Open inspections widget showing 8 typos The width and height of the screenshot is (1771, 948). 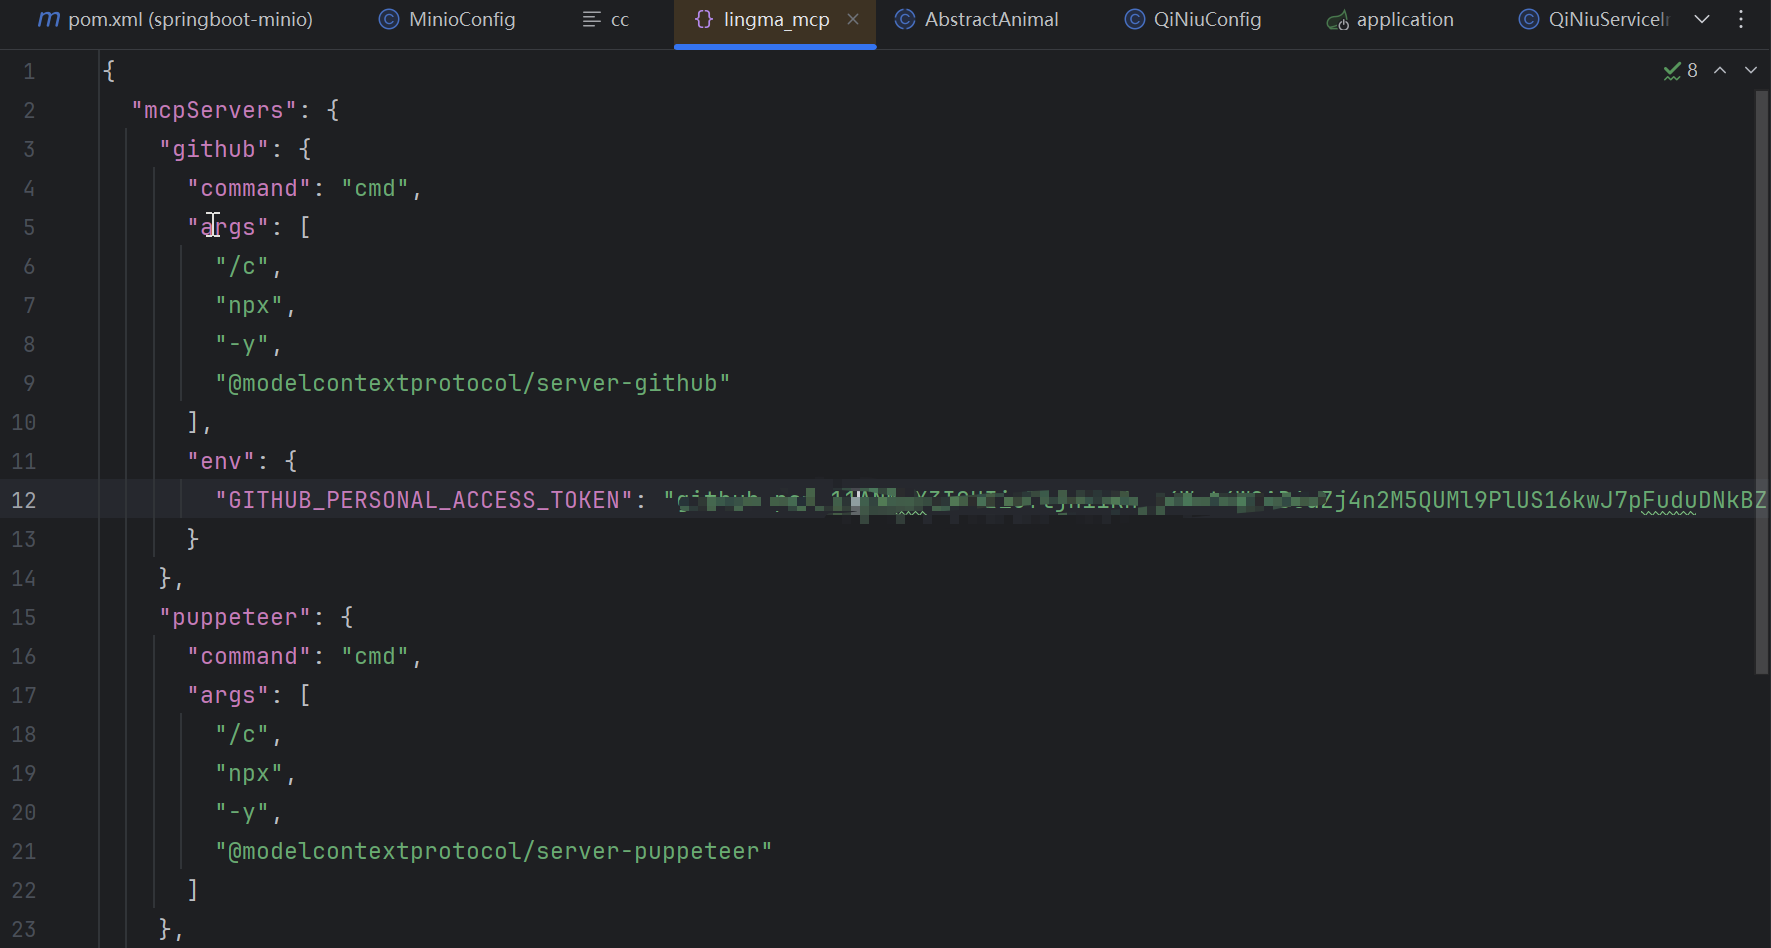pyautogui.click(x=1680, y=70)
